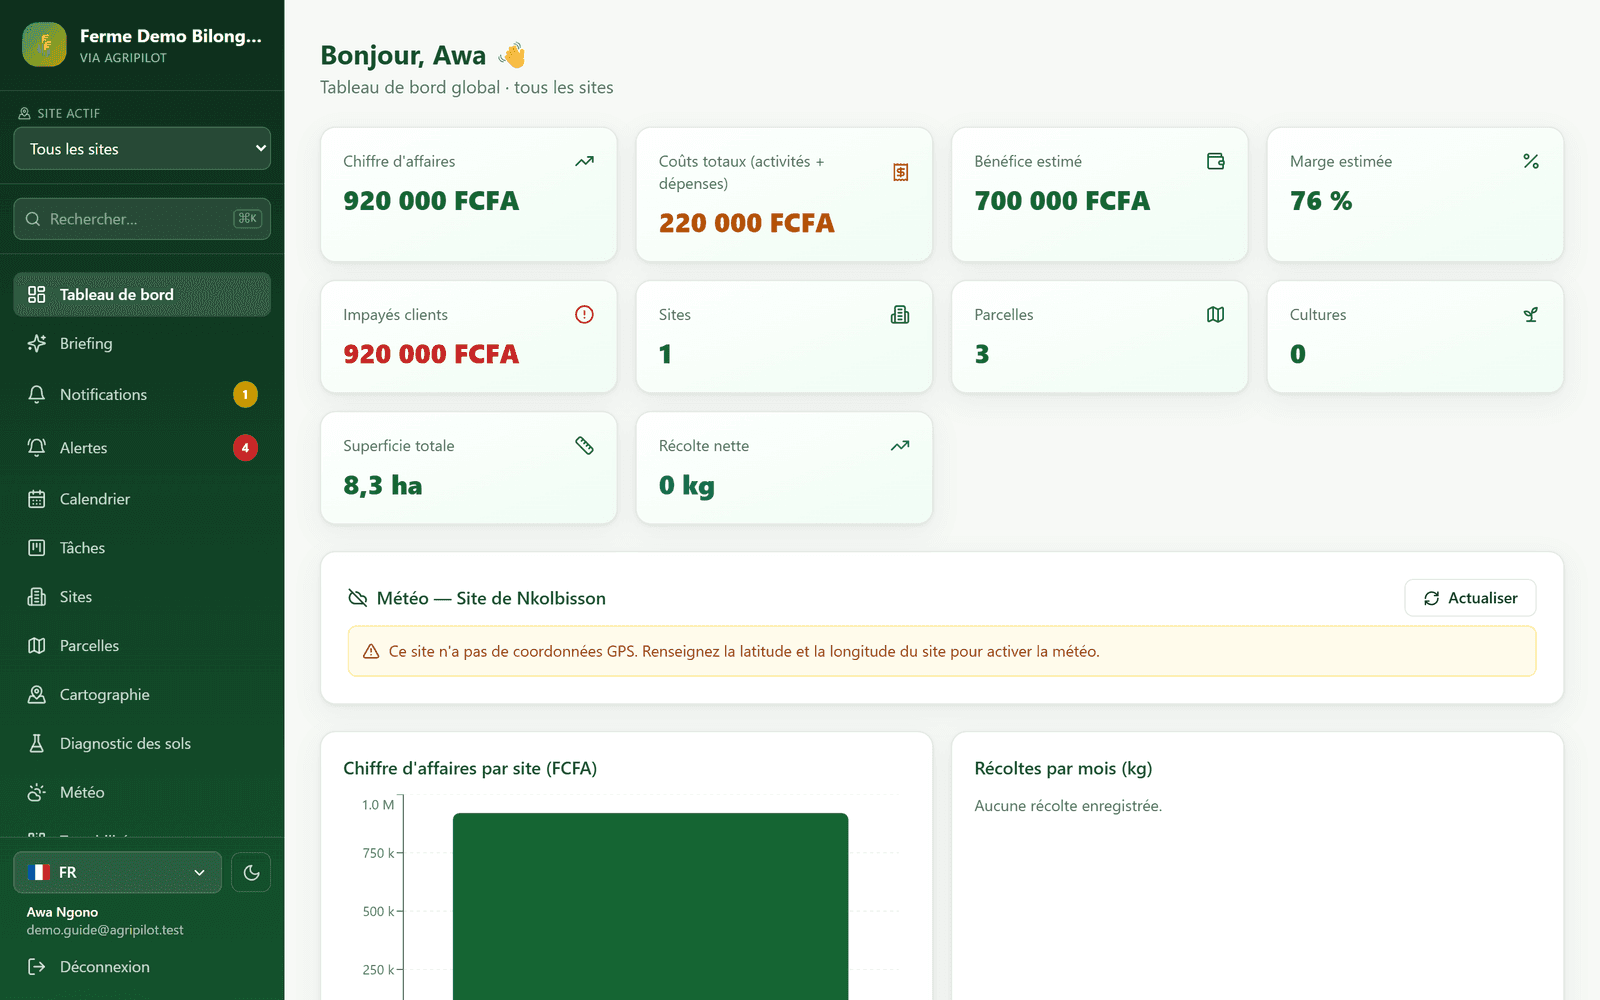1600x1000 pixels.
Task: Click the Aucune récolte enregistrée message
Action: (x=1068, y=806)
